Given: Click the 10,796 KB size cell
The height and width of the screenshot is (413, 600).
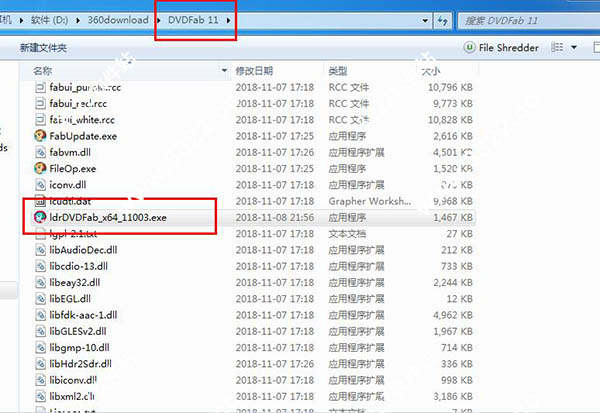Looking at the screenshot, I should click(x=450, y=87).
